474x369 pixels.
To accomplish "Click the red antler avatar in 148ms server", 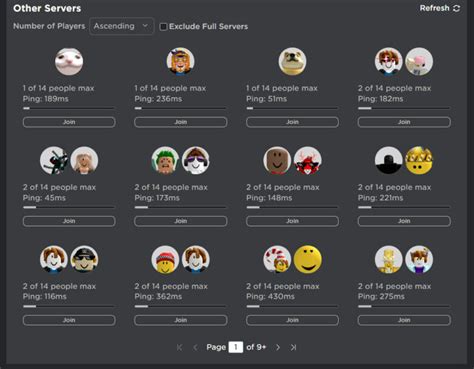I will point(307,160).
